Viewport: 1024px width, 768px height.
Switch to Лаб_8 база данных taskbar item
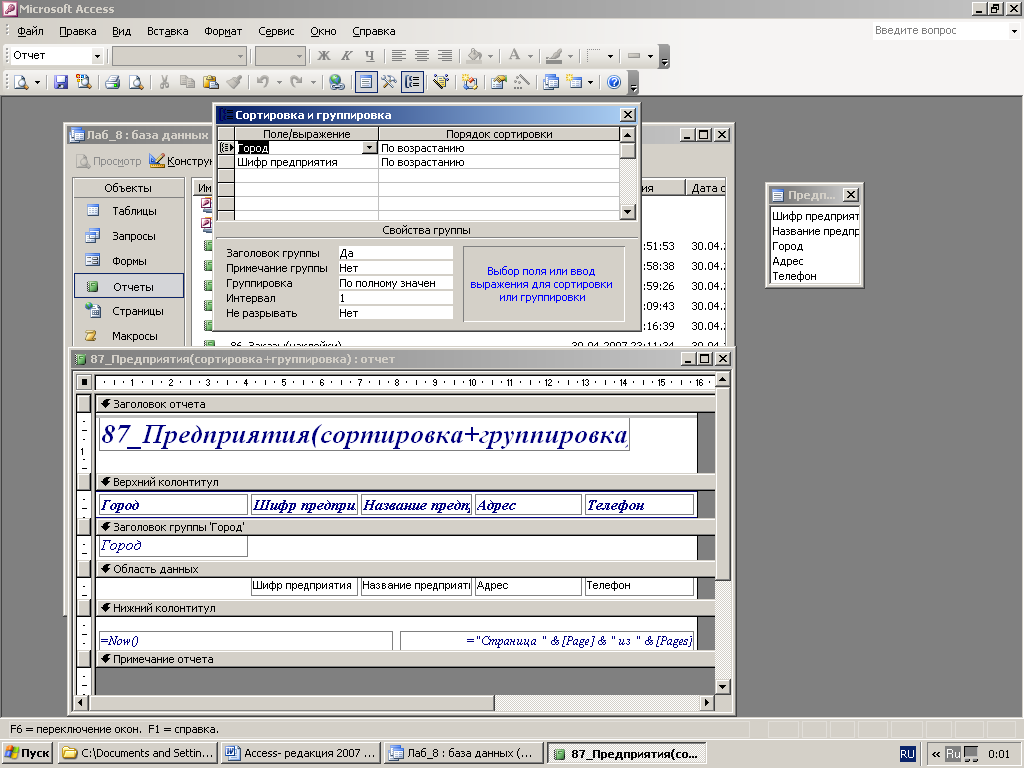coord(464,754)
